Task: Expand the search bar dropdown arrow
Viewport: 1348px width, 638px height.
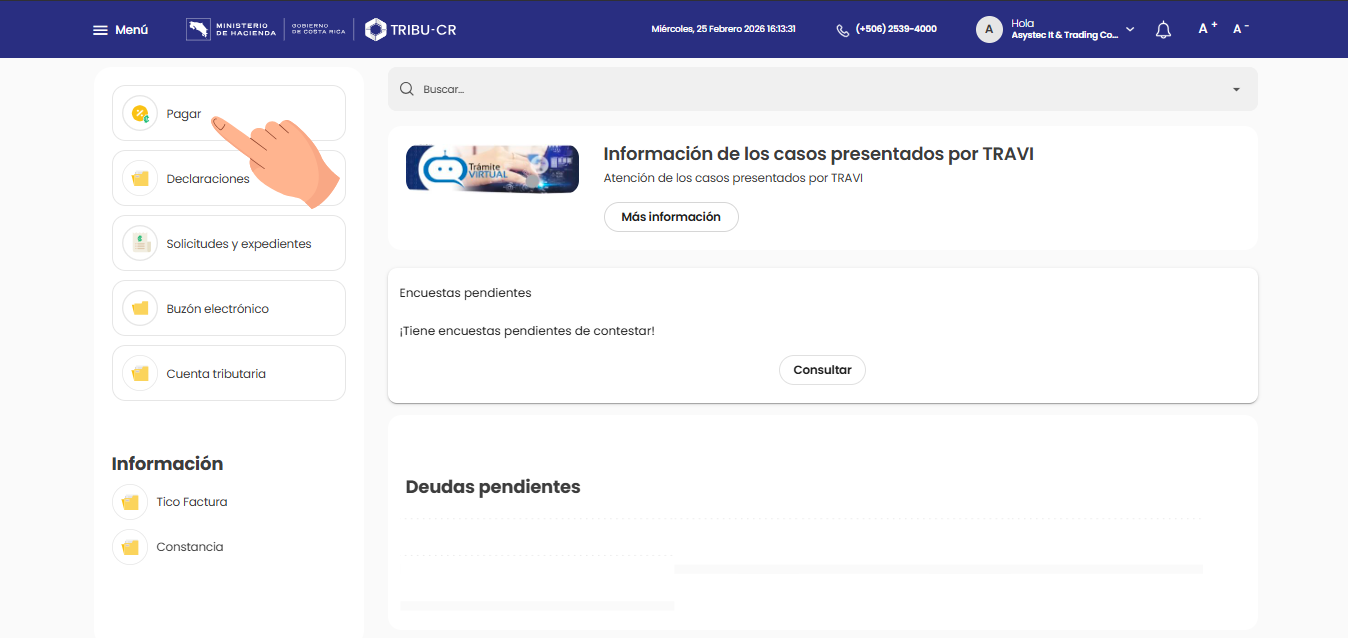Action: (x=1236, y=89)
